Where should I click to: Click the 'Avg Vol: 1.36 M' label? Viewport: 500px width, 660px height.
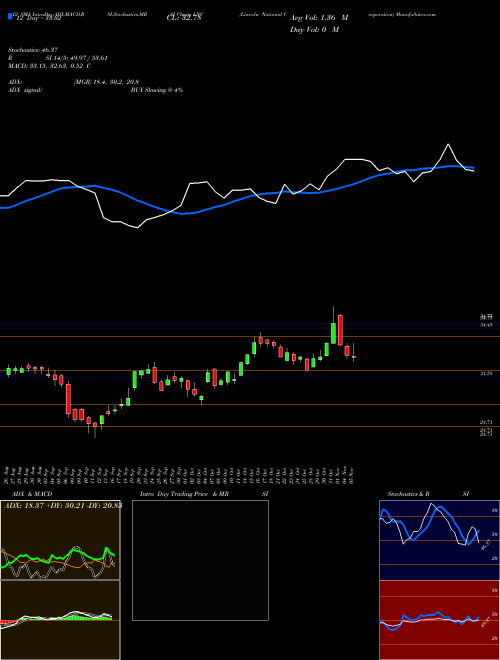(319, 18)
